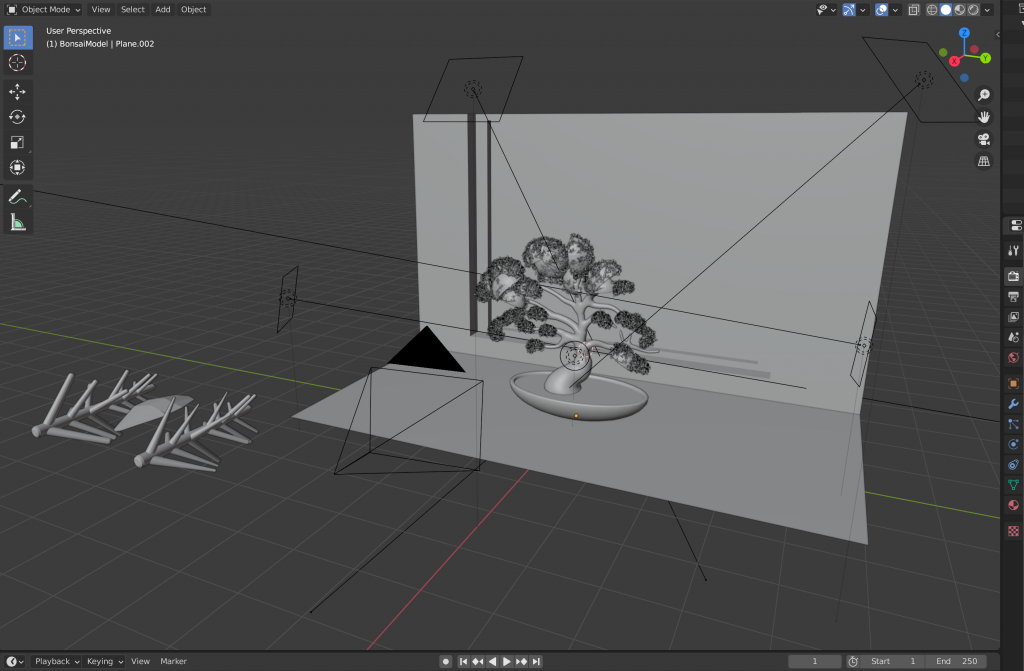Image resolution: width=1024 pixels, height=671 pixels.
Task: Activate the Scale tool
Action: click(18, 142)
